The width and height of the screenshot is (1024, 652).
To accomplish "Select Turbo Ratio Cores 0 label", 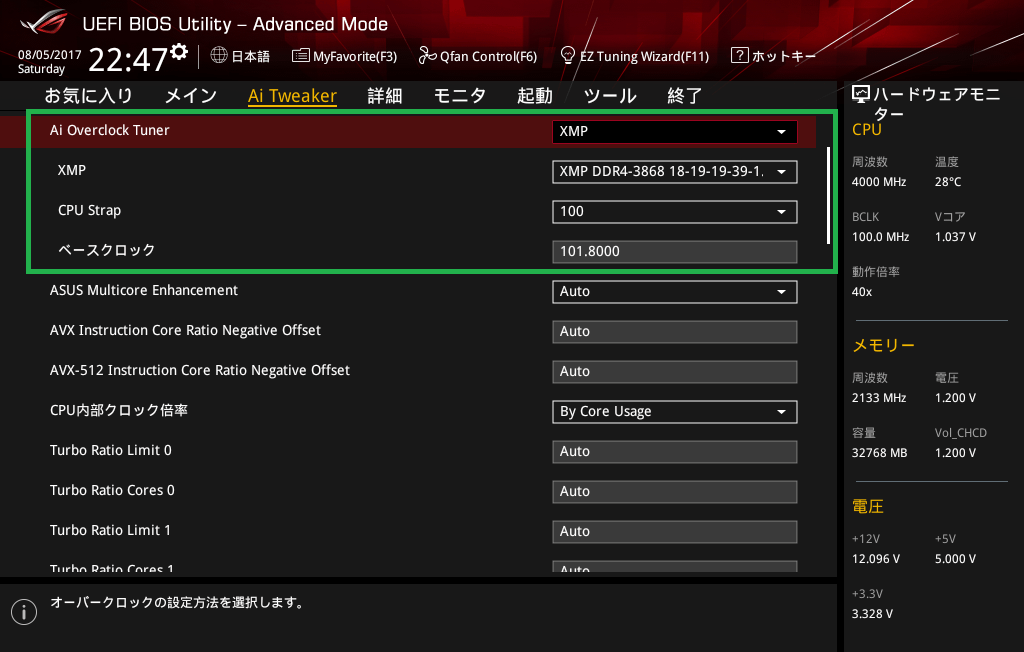I will 112,490.
